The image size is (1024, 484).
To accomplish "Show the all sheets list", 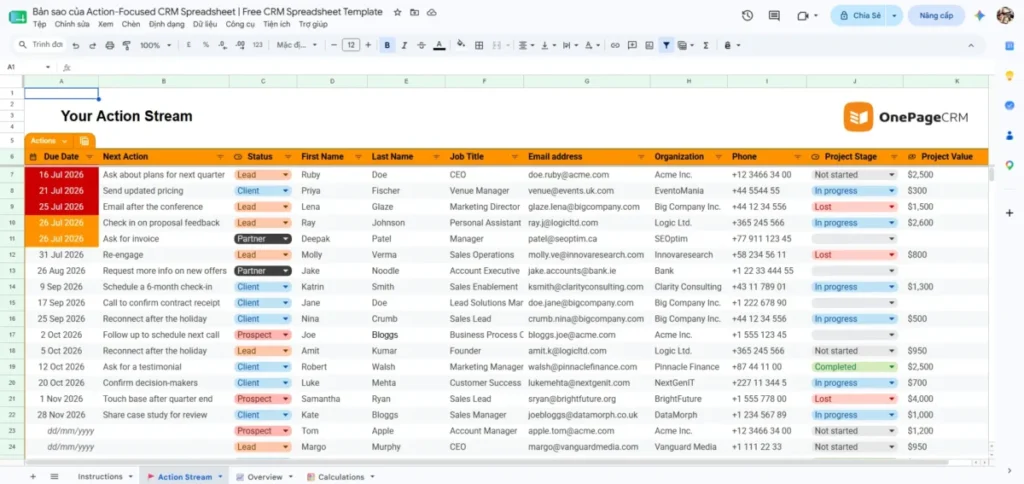I will 54,477.
